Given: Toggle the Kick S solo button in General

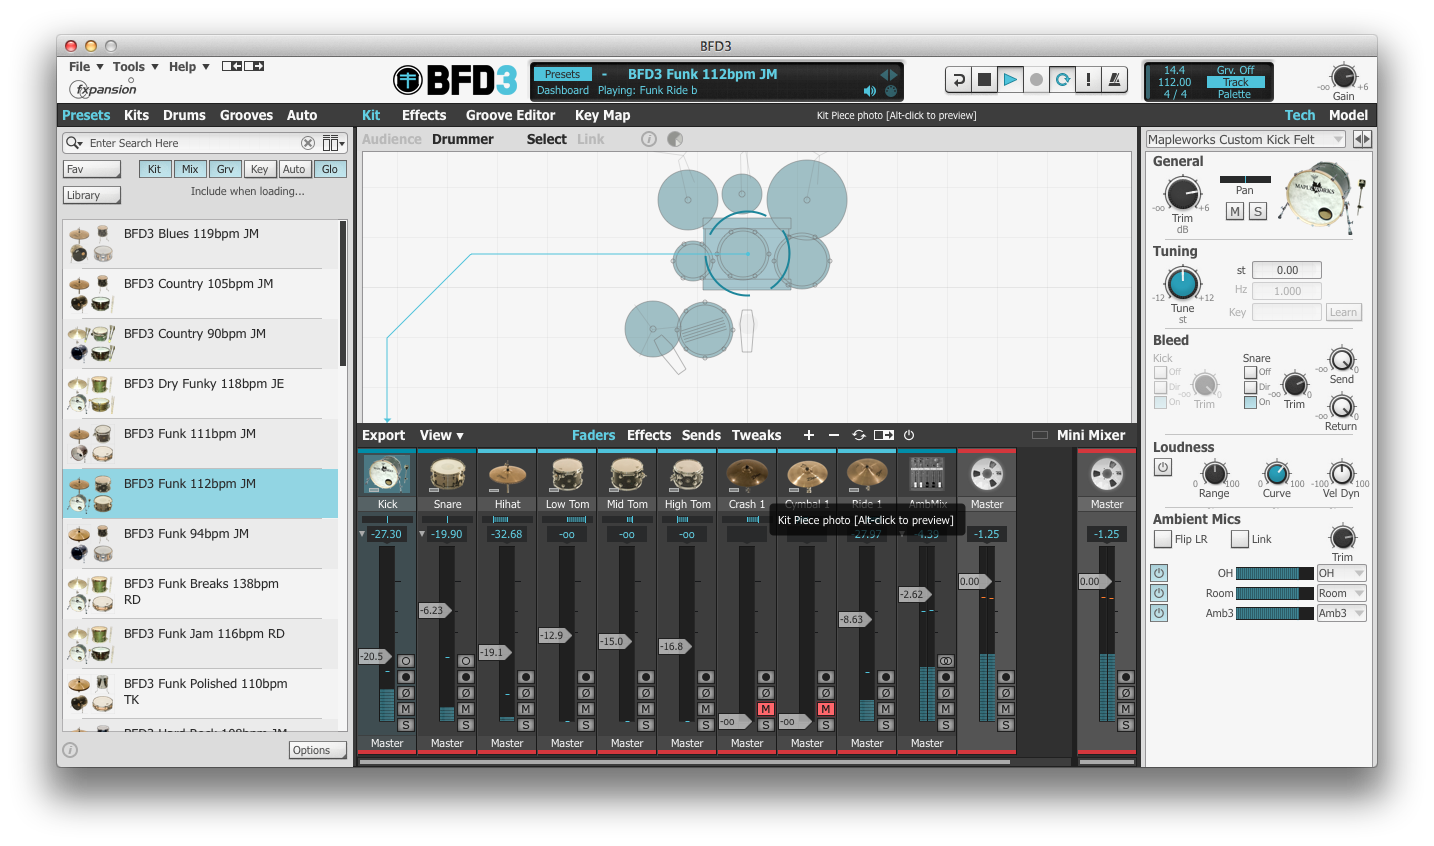Looking at the screenshot, I should click(1258, 211).
